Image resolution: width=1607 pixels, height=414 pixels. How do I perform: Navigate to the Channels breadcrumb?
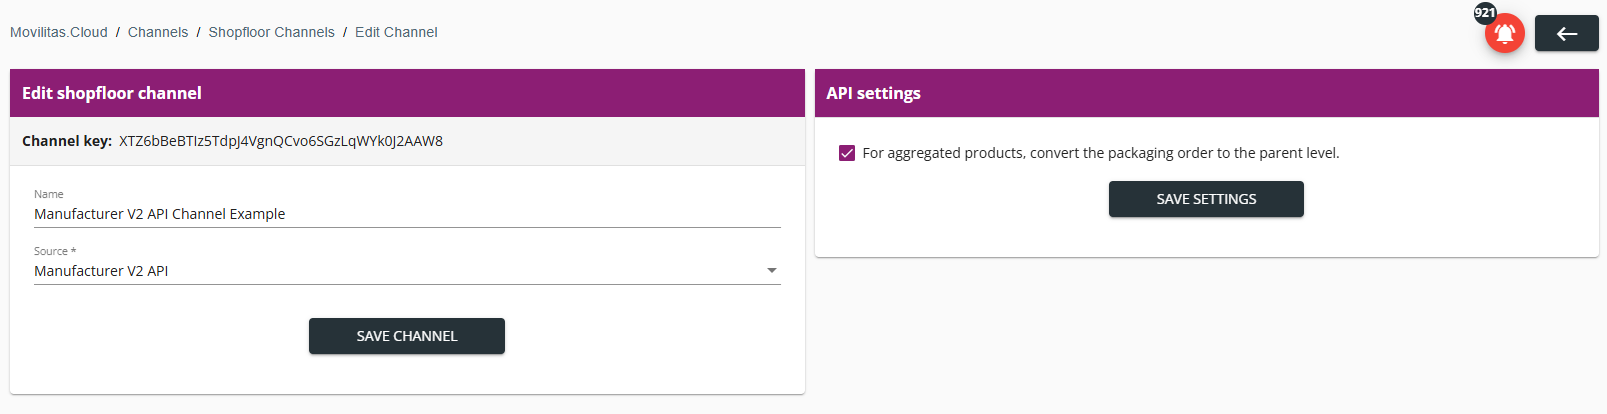click(158, 32)
